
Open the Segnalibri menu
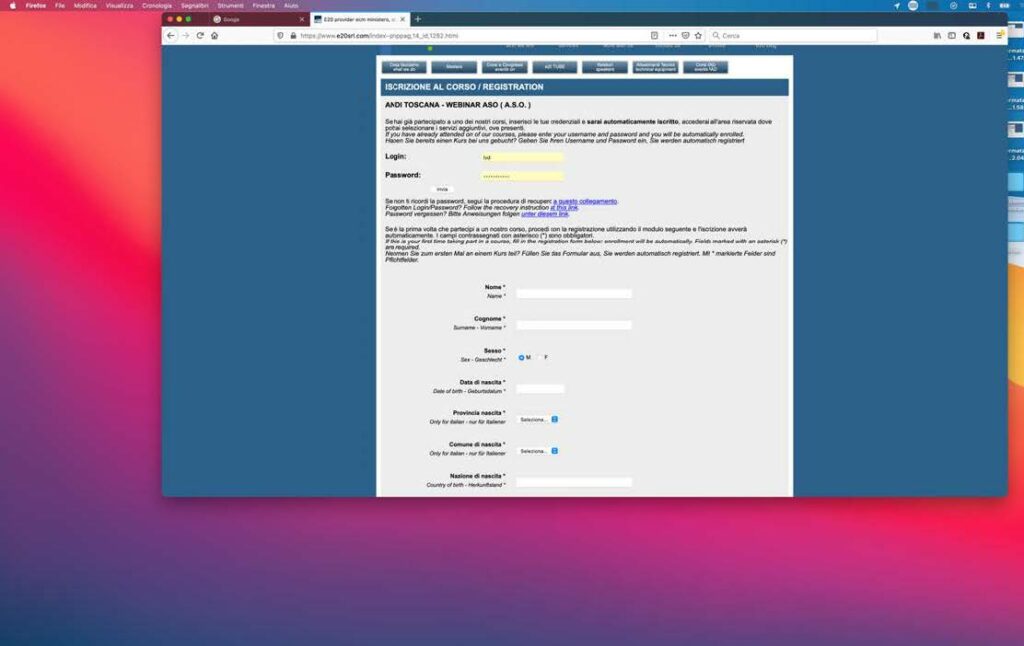pos(195,5)
